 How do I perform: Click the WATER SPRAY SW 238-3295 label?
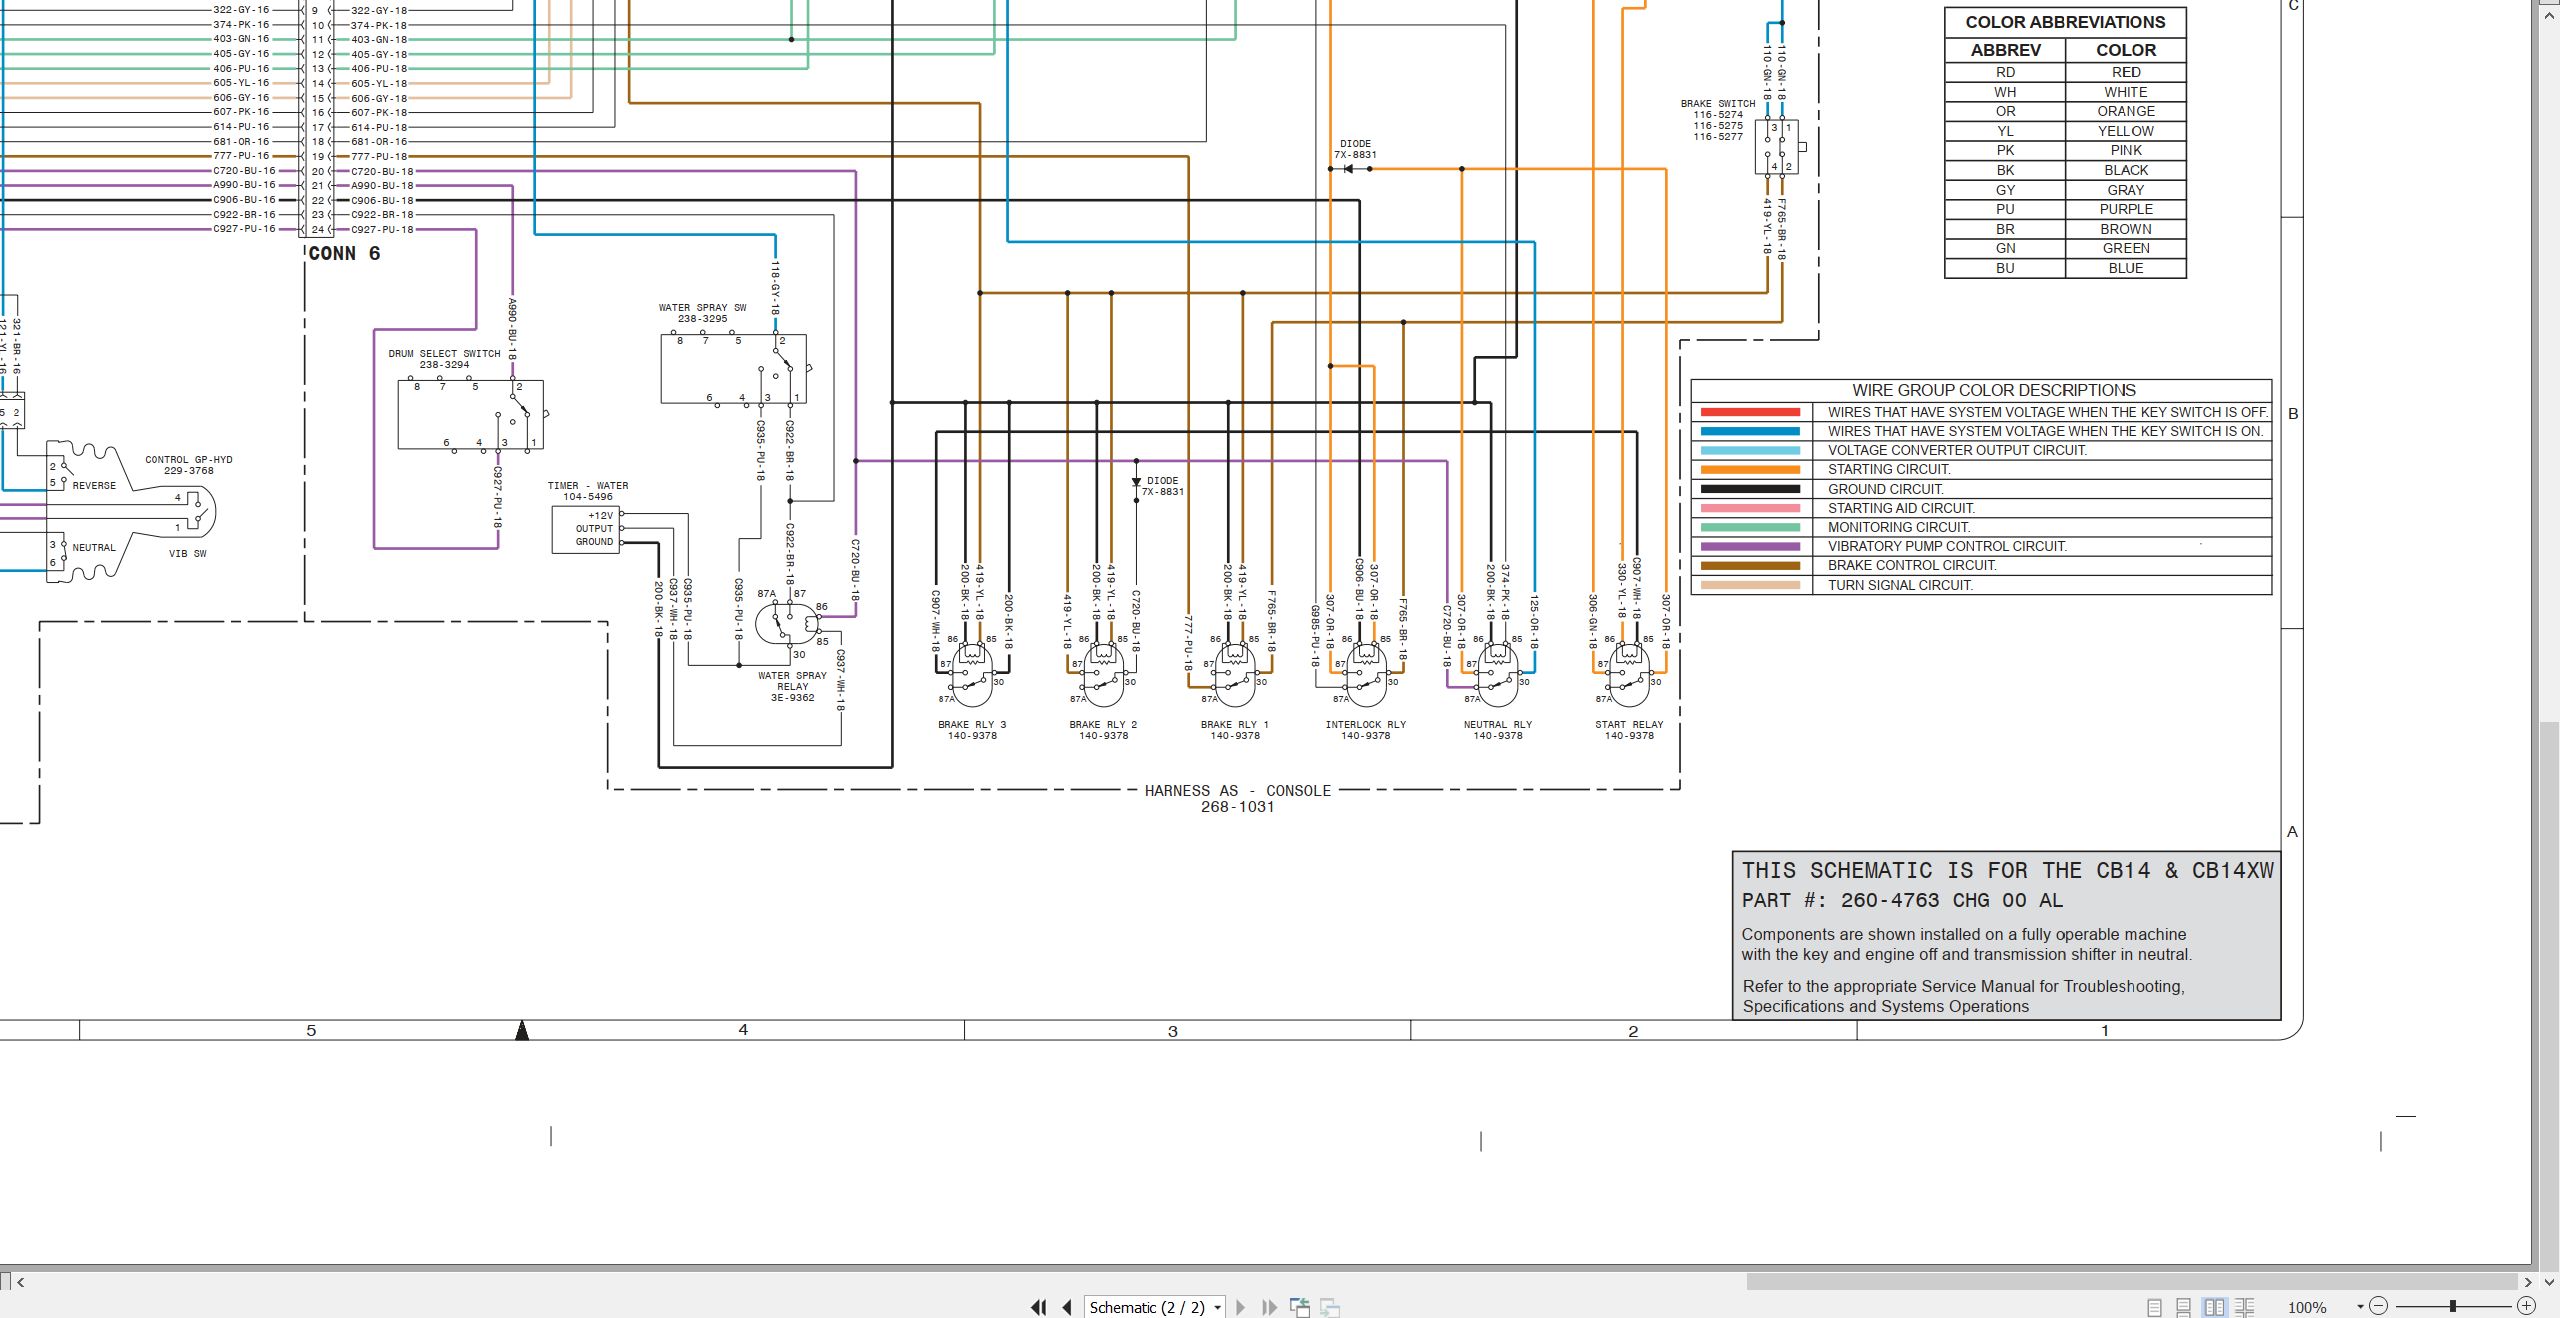point(702,313)
